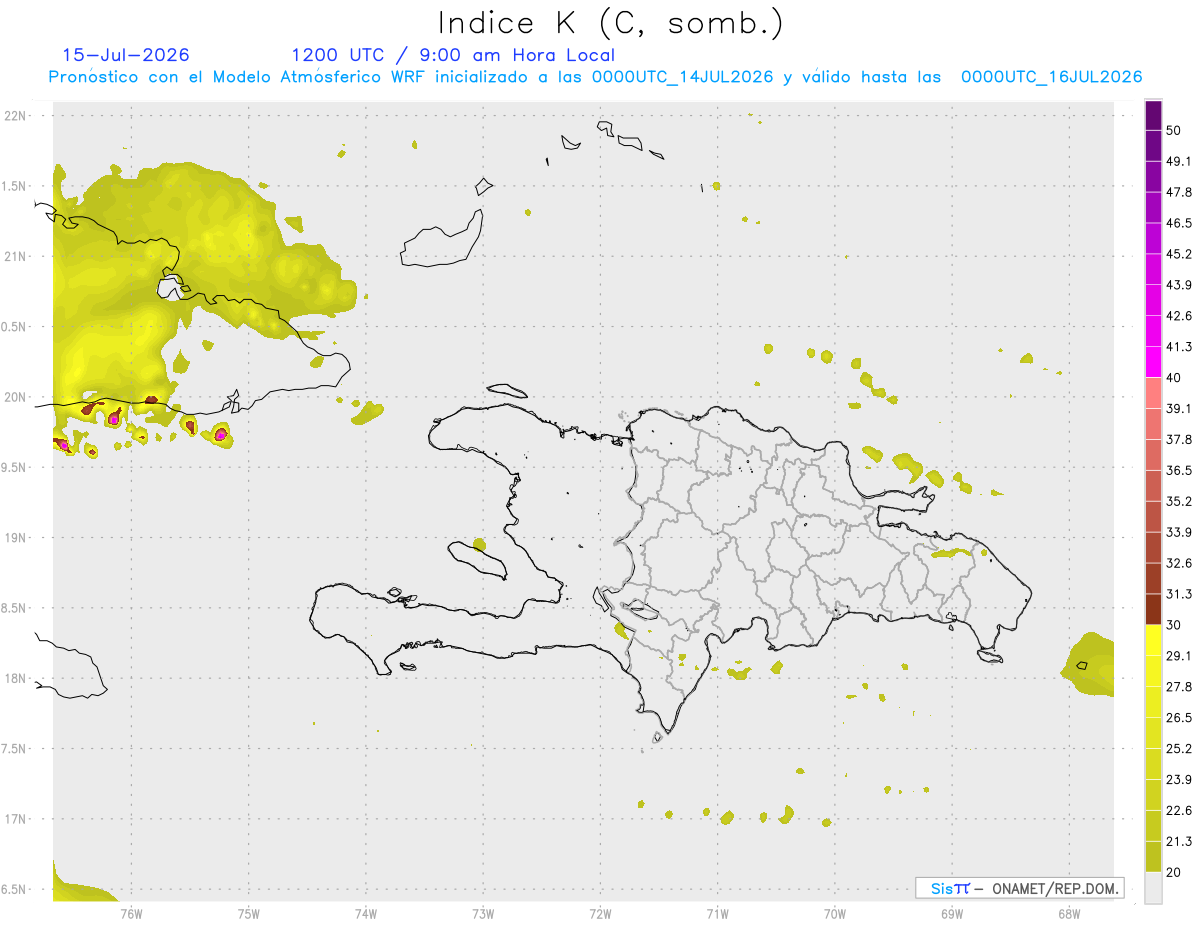Click the latitude axis label "21N"
This screenshot has width=1200, height=927.
[17, 256]
